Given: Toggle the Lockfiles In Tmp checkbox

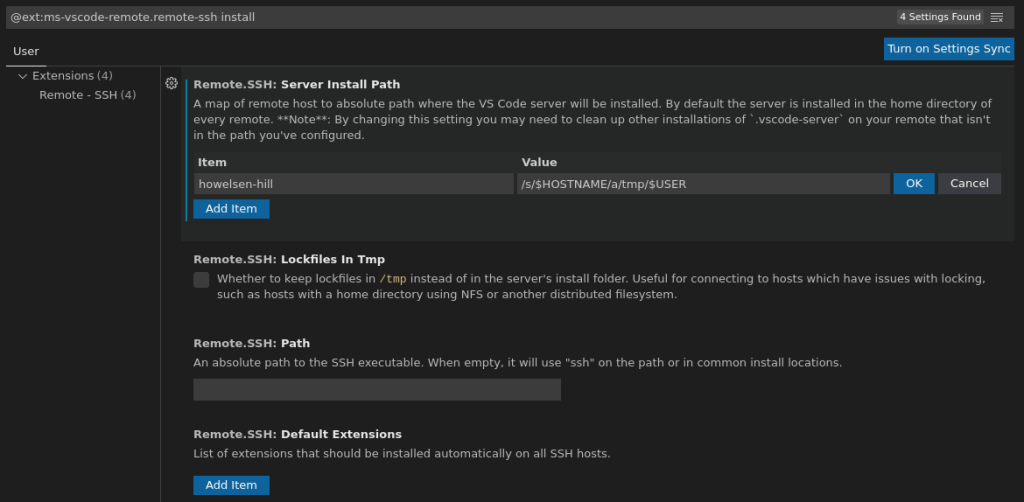Looking at the screenshot, I should point(201,280).
